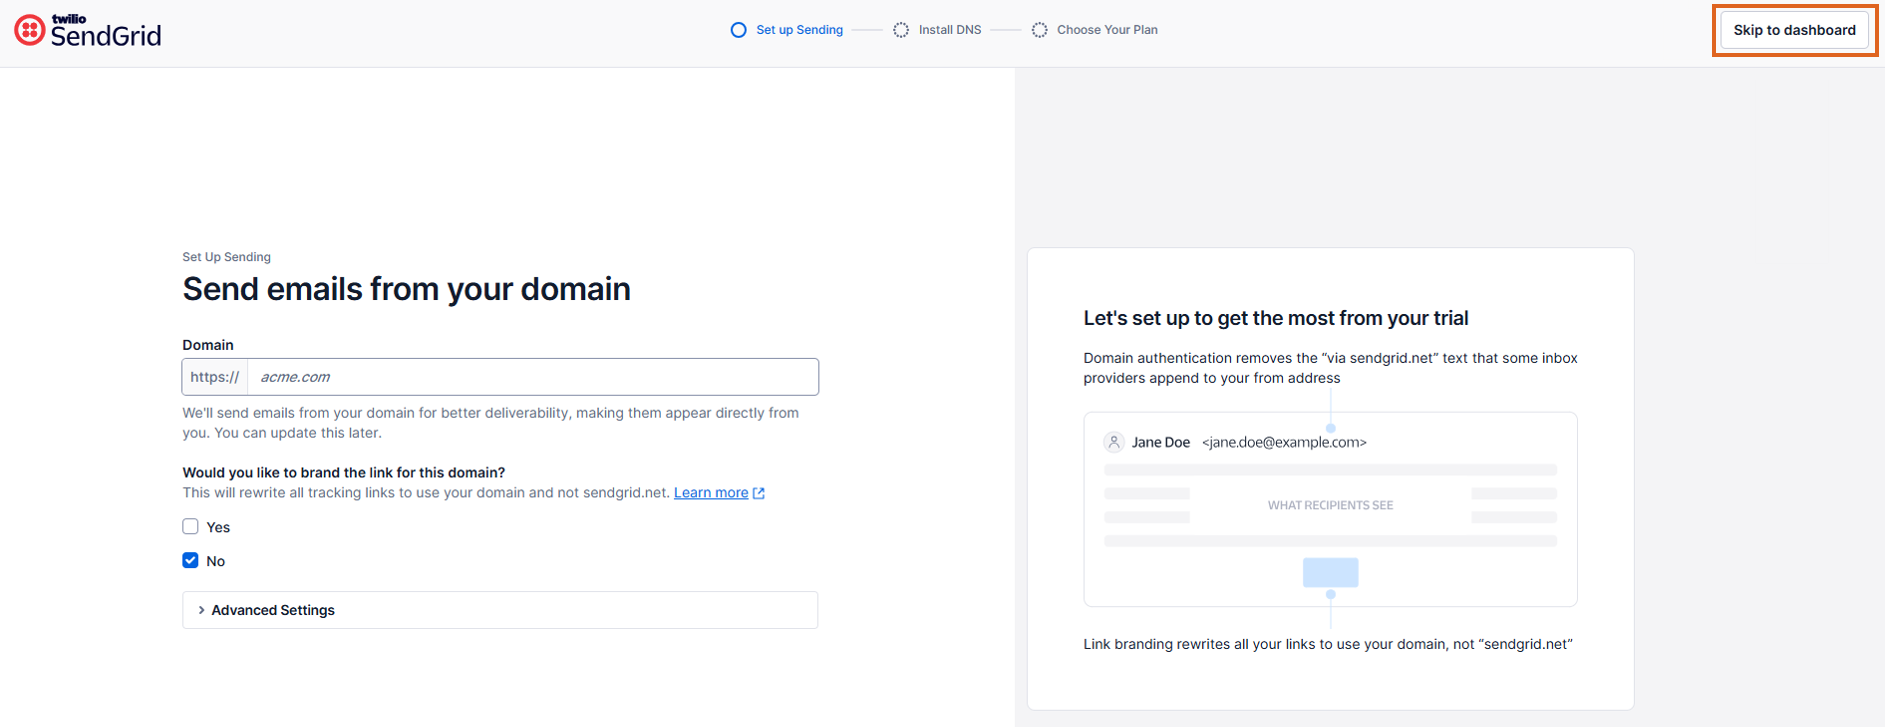This screenshot has width=1885, height=727.
Task: Click the Choose Your Plan circle icon
Action: pos(1040,30)
